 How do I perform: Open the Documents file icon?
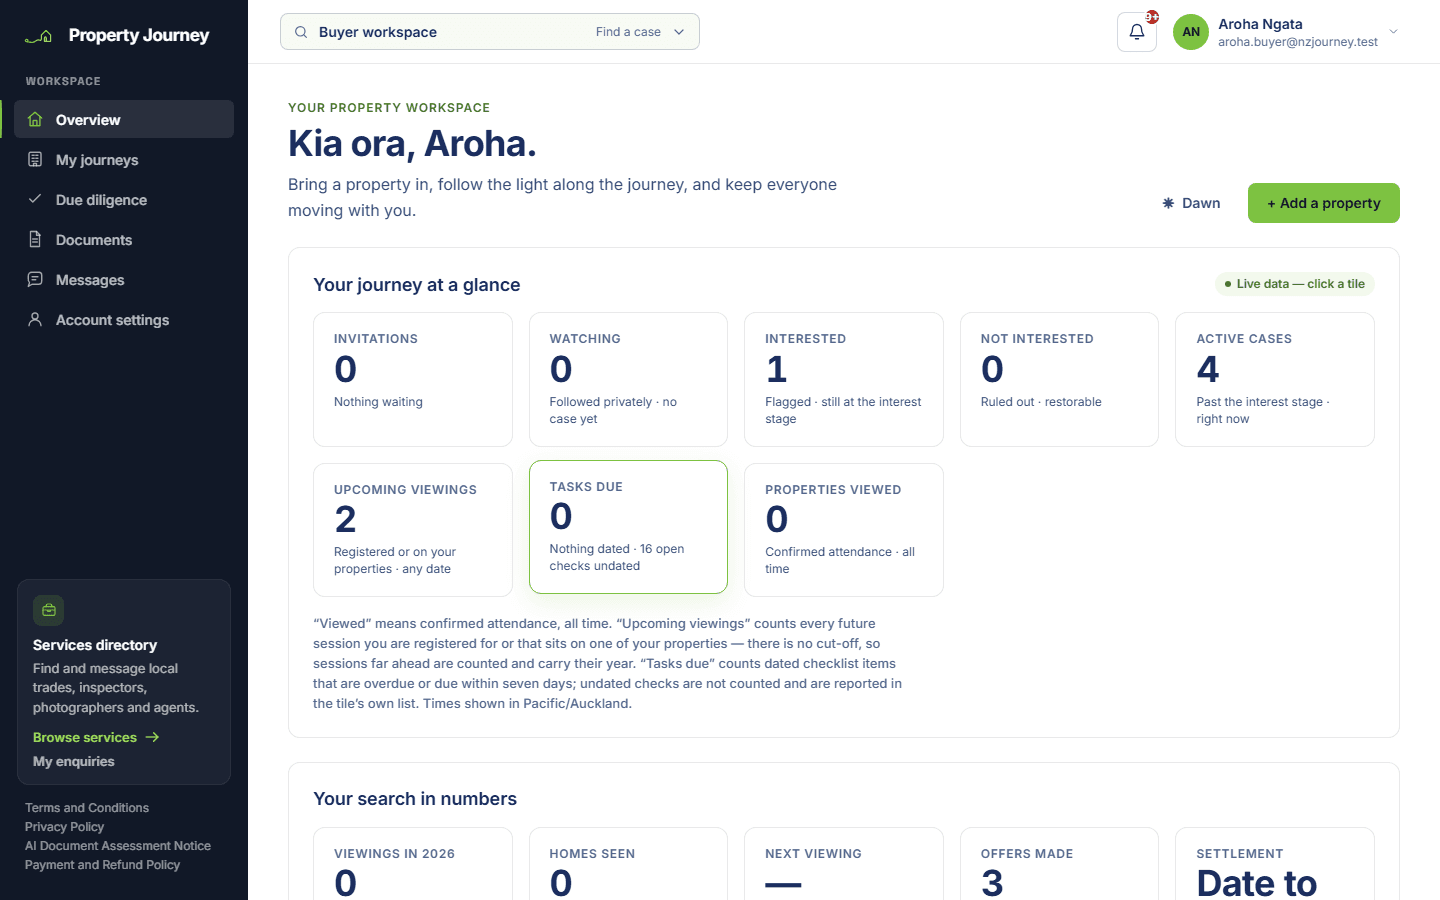(35, 239)
